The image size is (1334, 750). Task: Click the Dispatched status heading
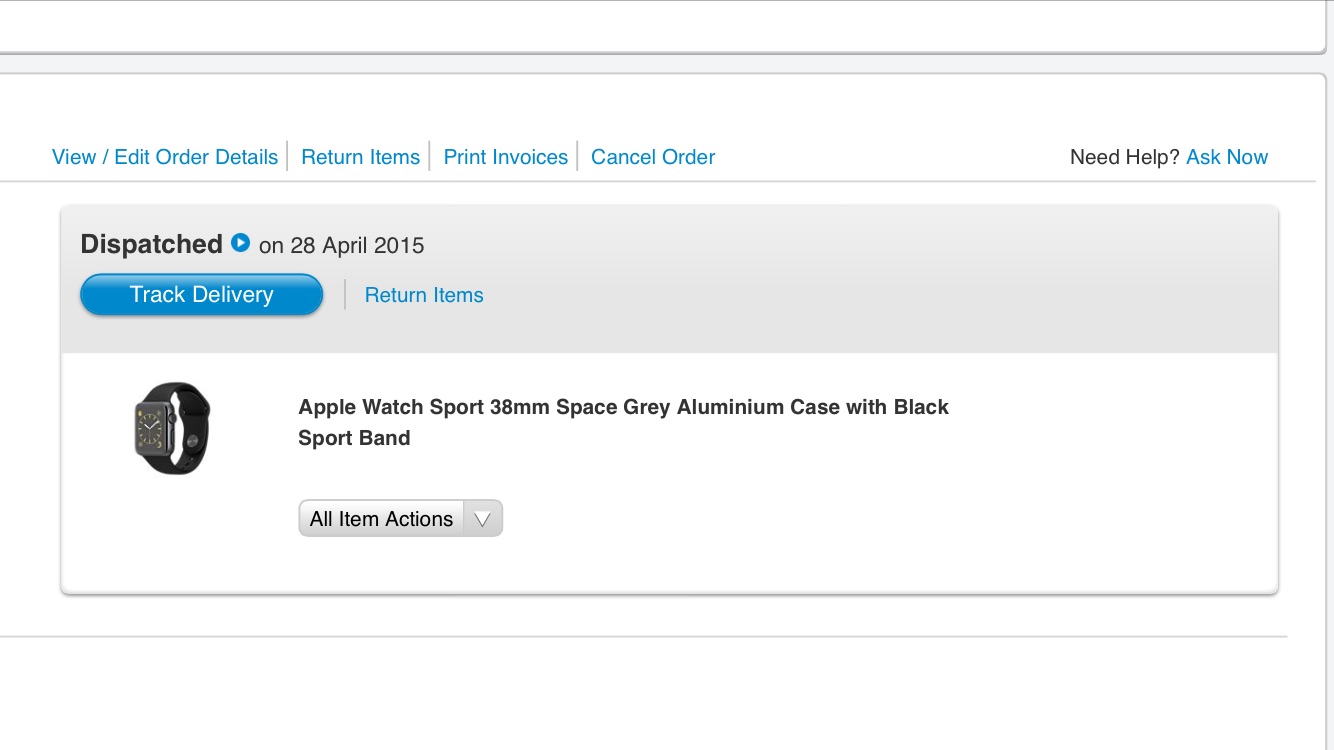coord(151,244)
